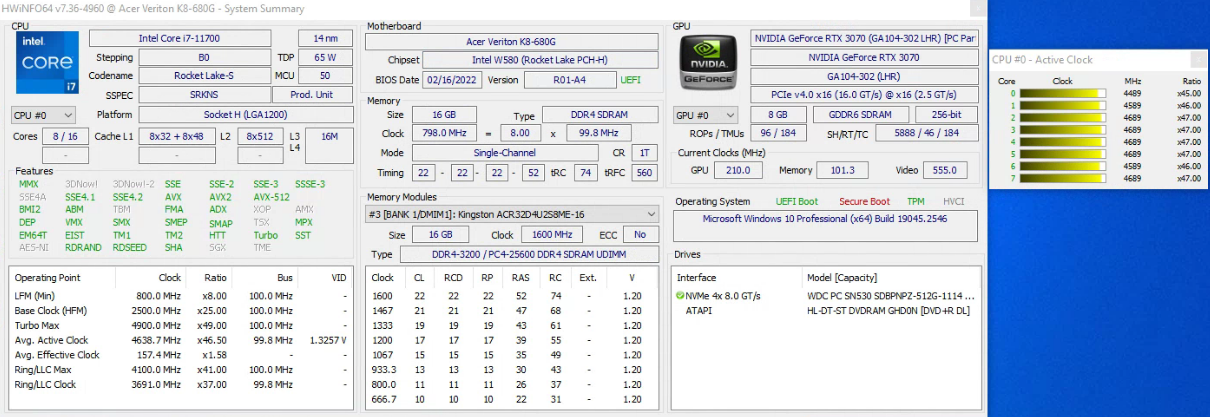This screenshot has width=1210, height=417.
Task: Click the Video clock 555.0 value
Action: click(x=945, y=170)
